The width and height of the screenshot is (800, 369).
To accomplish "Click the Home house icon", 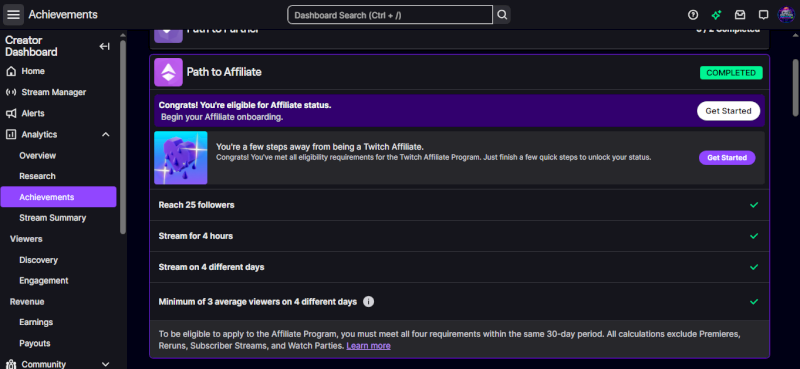I will pyautogui.click(x=11, y=71).
